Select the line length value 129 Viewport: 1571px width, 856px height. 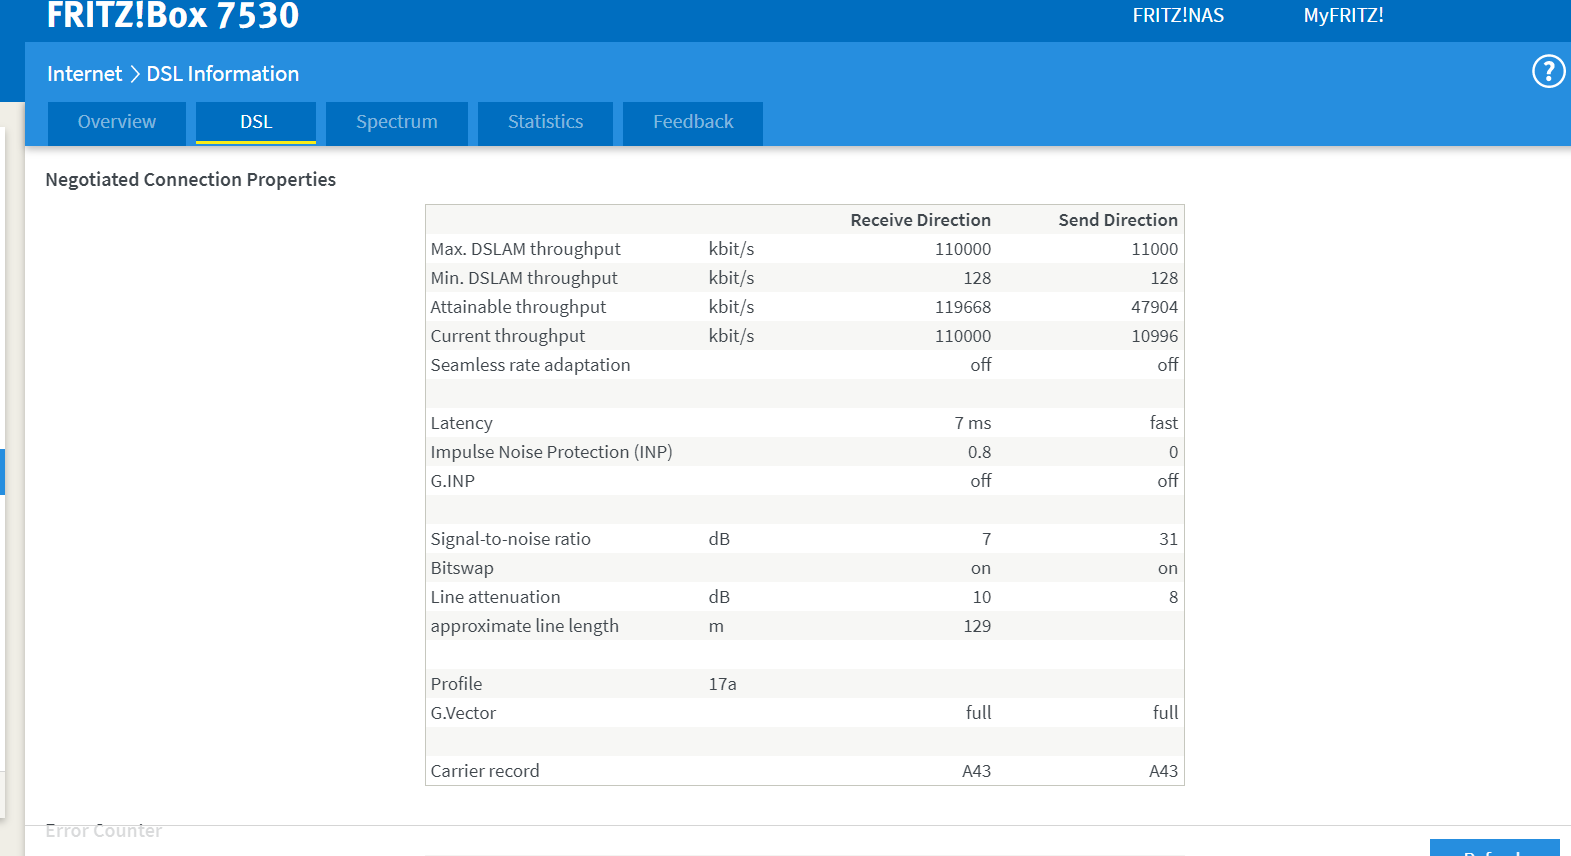point(977,626)
